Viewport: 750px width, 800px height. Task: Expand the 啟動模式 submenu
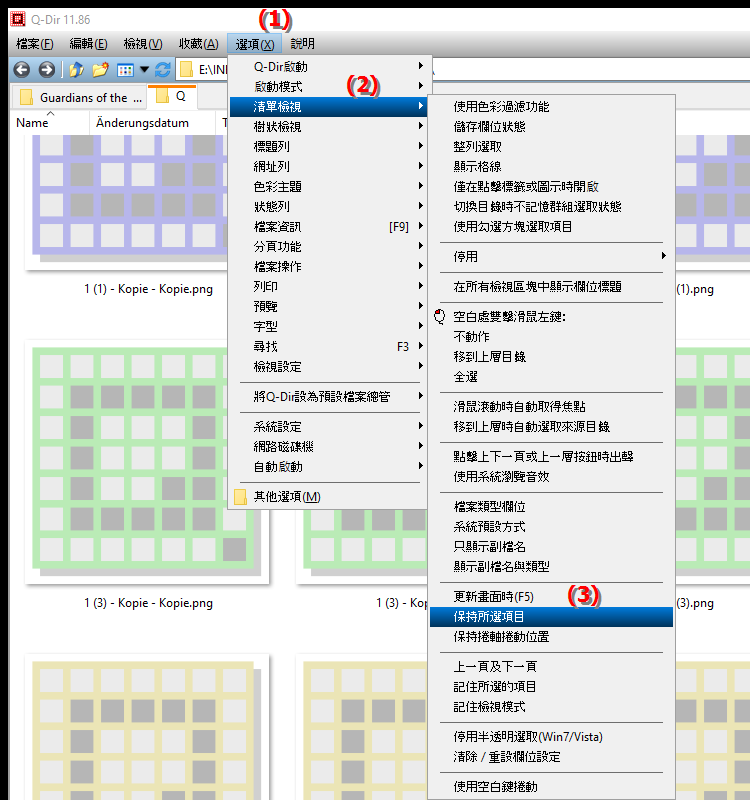pyautogui.click(x=328, y=87)
